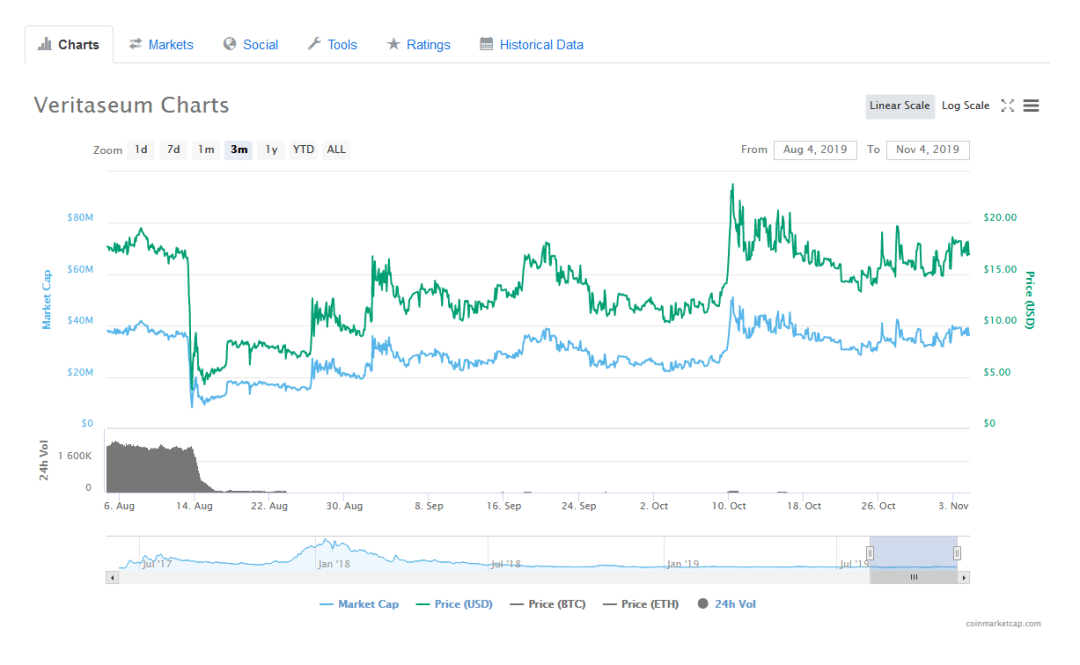This screenshot has width=1080, height=665.
Task: Toggle Price (BTC) series in legend
Action: 548,604
